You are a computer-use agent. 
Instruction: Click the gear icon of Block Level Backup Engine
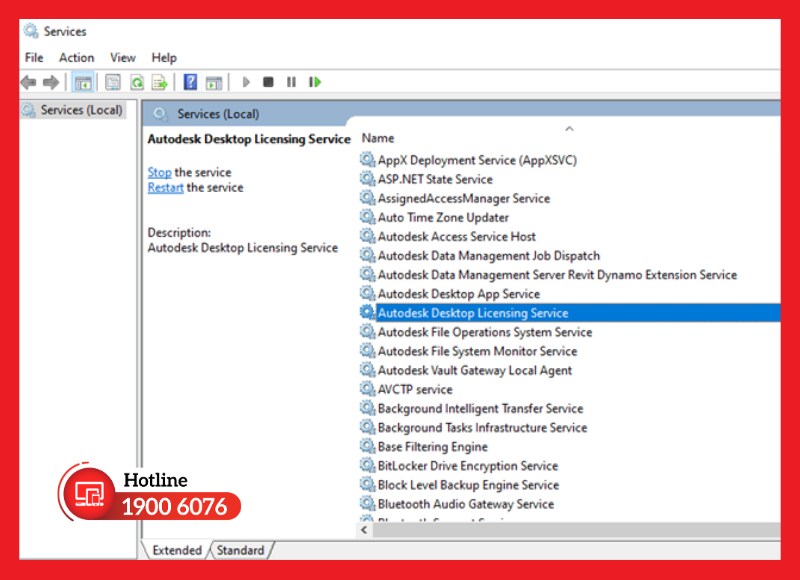[367, 484]
